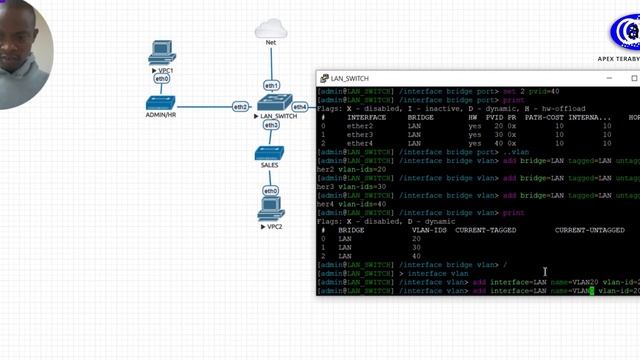Click the eth0 port label above VPC2

[270, 191]
